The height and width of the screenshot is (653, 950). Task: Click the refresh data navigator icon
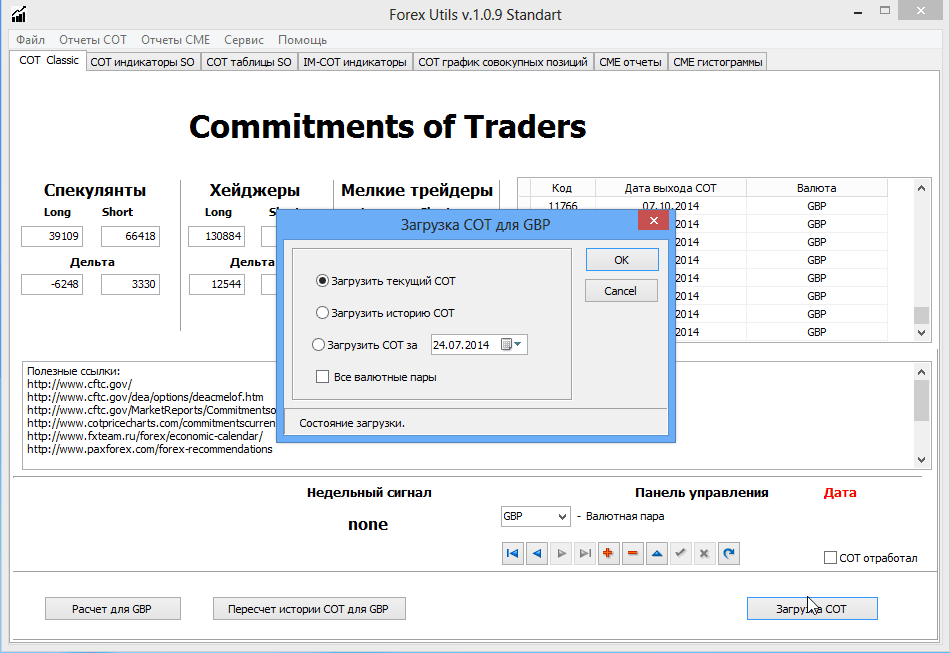(x=729, y=553)
